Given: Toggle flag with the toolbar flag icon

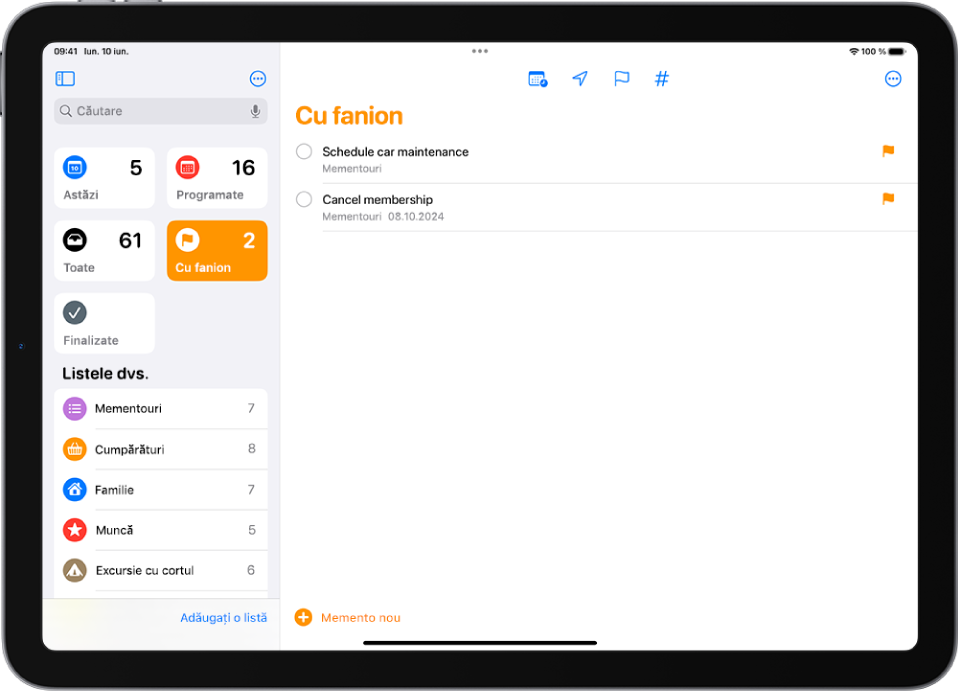Looking at the screenshot, I should point(621,78).
